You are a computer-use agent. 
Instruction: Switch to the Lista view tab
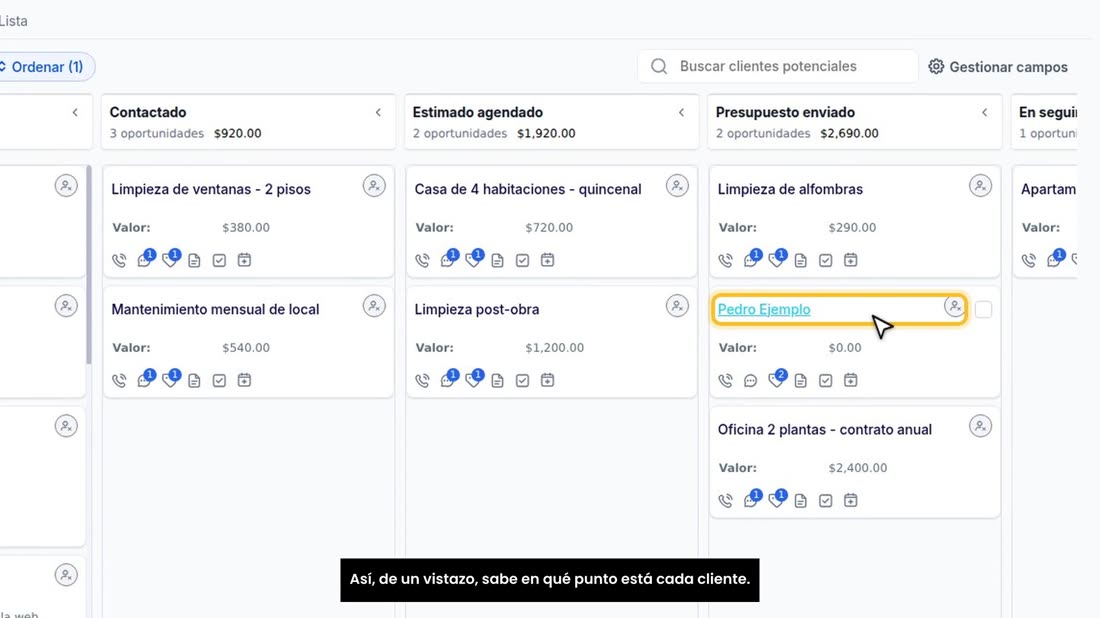pos(13,21)
